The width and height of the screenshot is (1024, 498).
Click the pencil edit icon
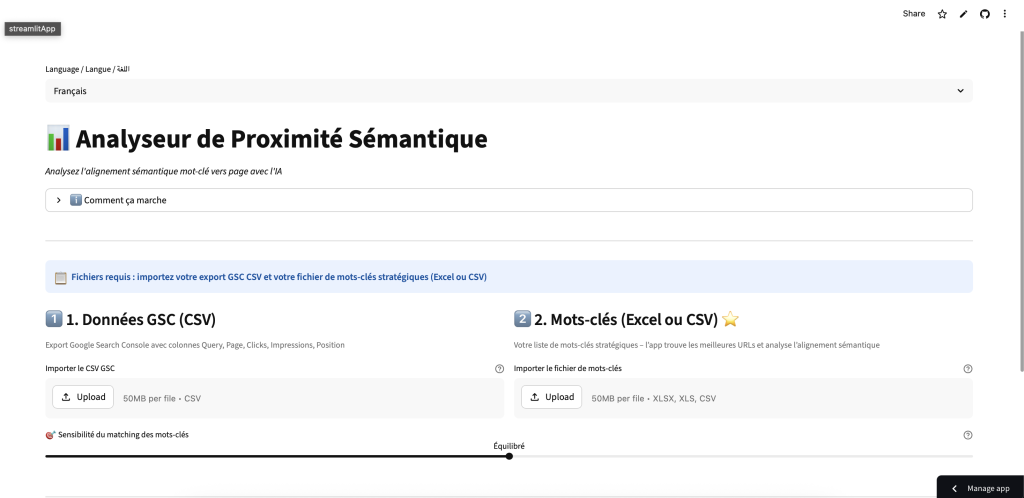963,14
